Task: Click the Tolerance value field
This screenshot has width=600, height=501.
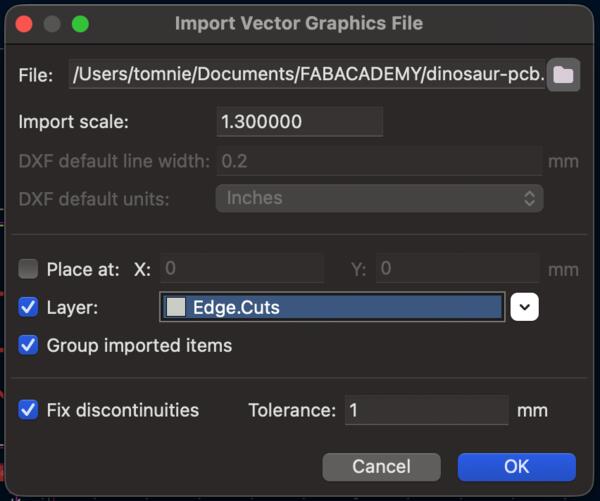Action: coord(426,410)
